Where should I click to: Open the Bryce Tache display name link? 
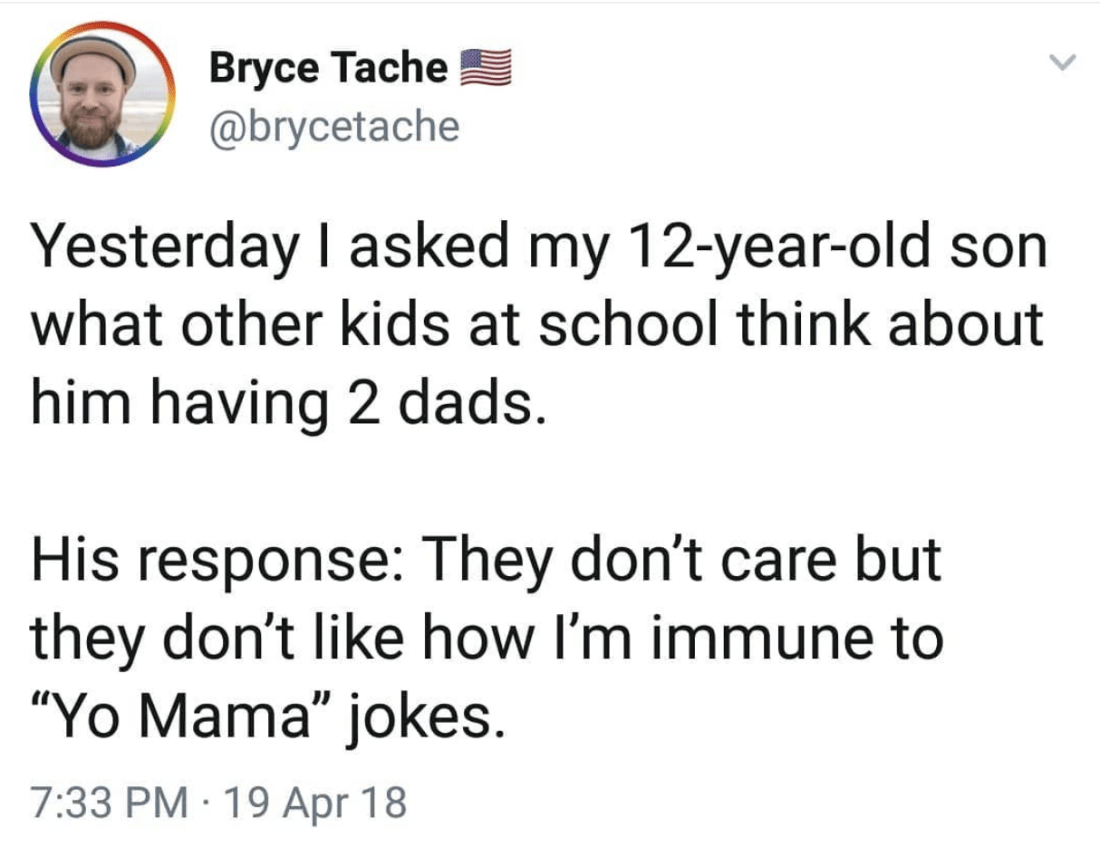328,68
